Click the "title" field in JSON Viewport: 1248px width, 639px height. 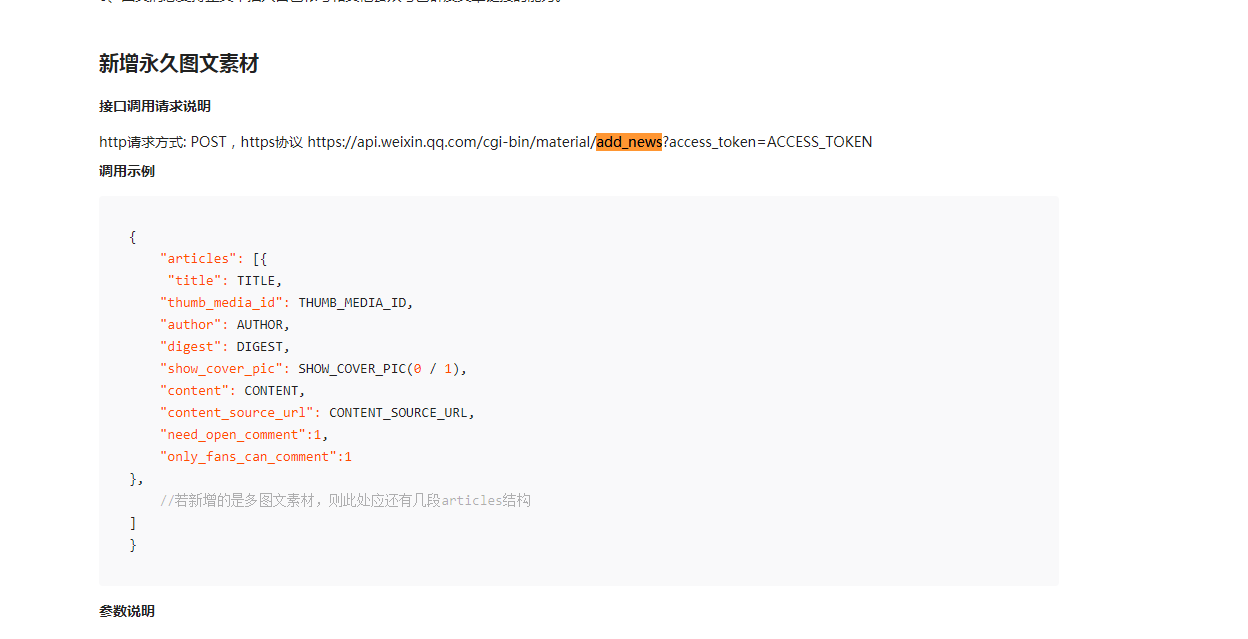coord(194,280)
